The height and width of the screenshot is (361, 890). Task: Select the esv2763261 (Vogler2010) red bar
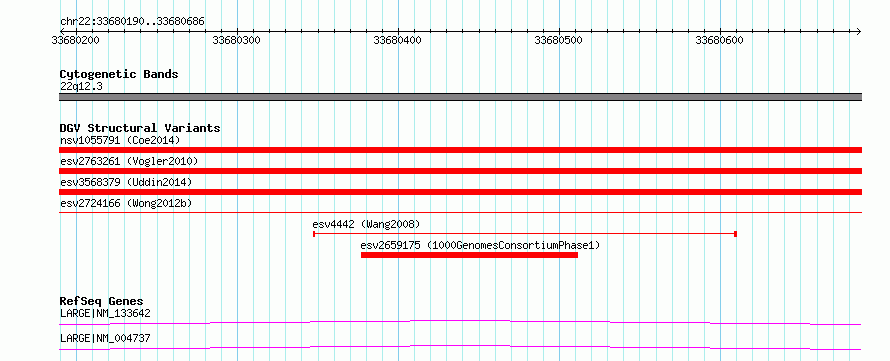tap(460, 171)
